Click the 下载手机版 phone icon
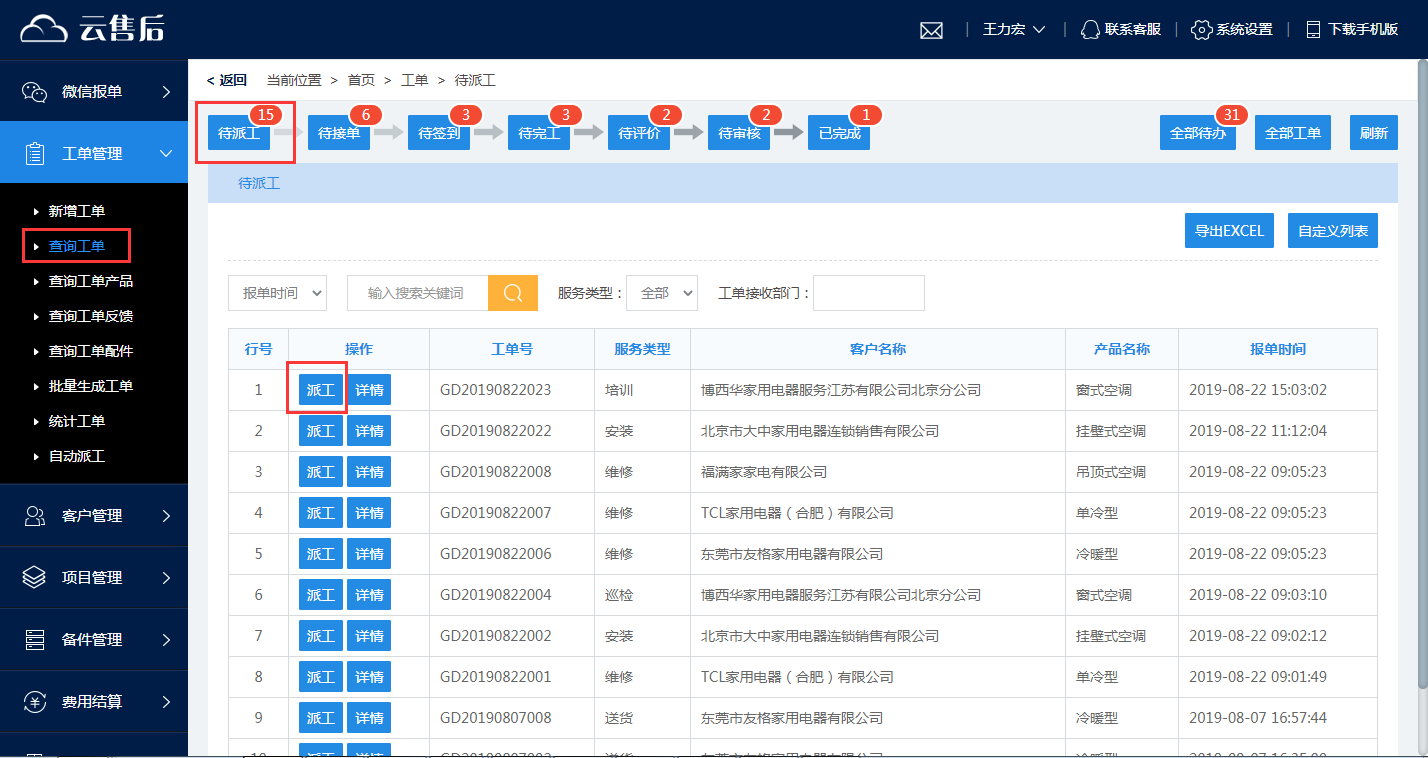This screenshot has width=1428, height=758. [x=1314, y=30]
